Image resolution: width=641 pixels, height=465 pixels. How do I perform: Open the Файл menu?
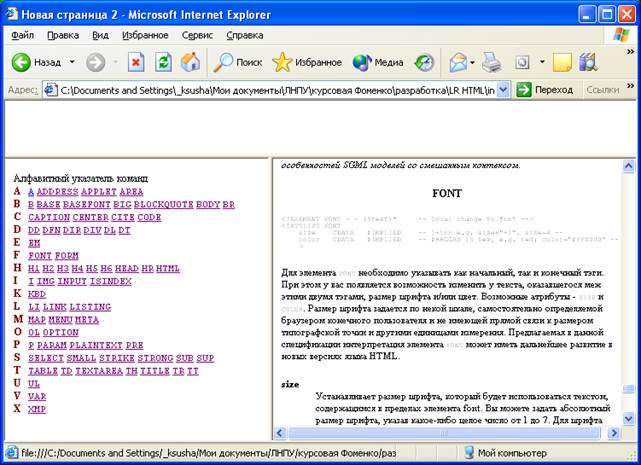click(22, 35)
